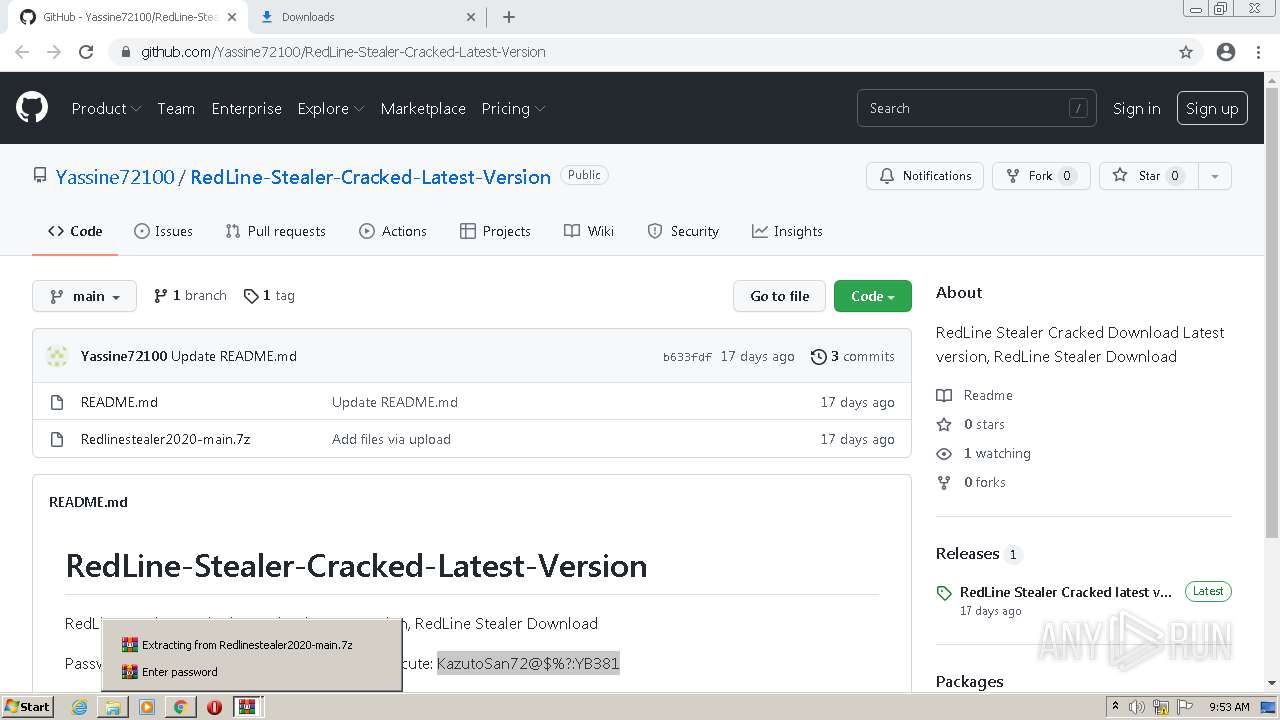Click the Sign up button
This screenshot has width=1280, height=720.
1212,108
